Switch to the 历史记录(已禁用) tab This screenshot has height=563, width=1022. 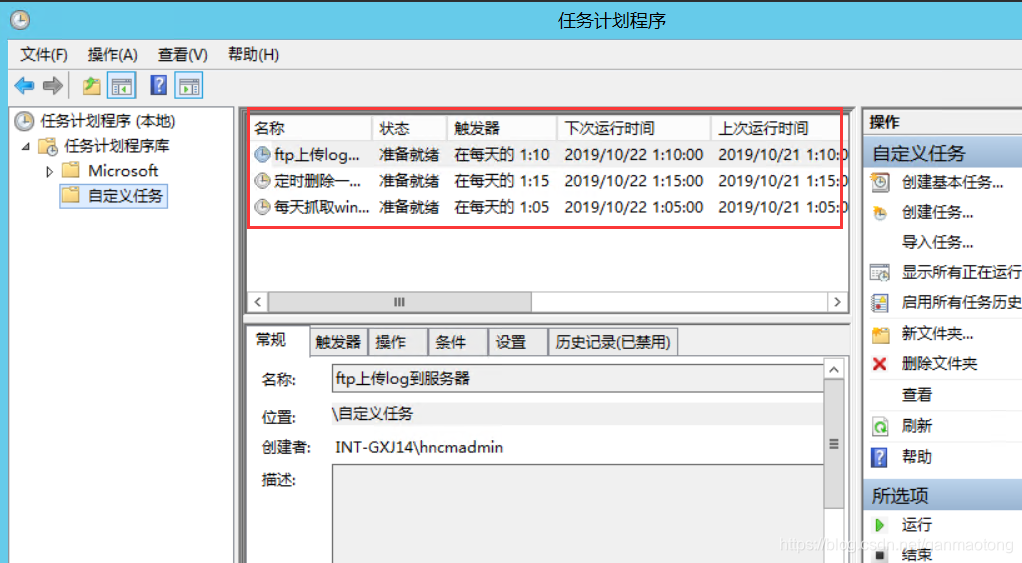[613, 342]
